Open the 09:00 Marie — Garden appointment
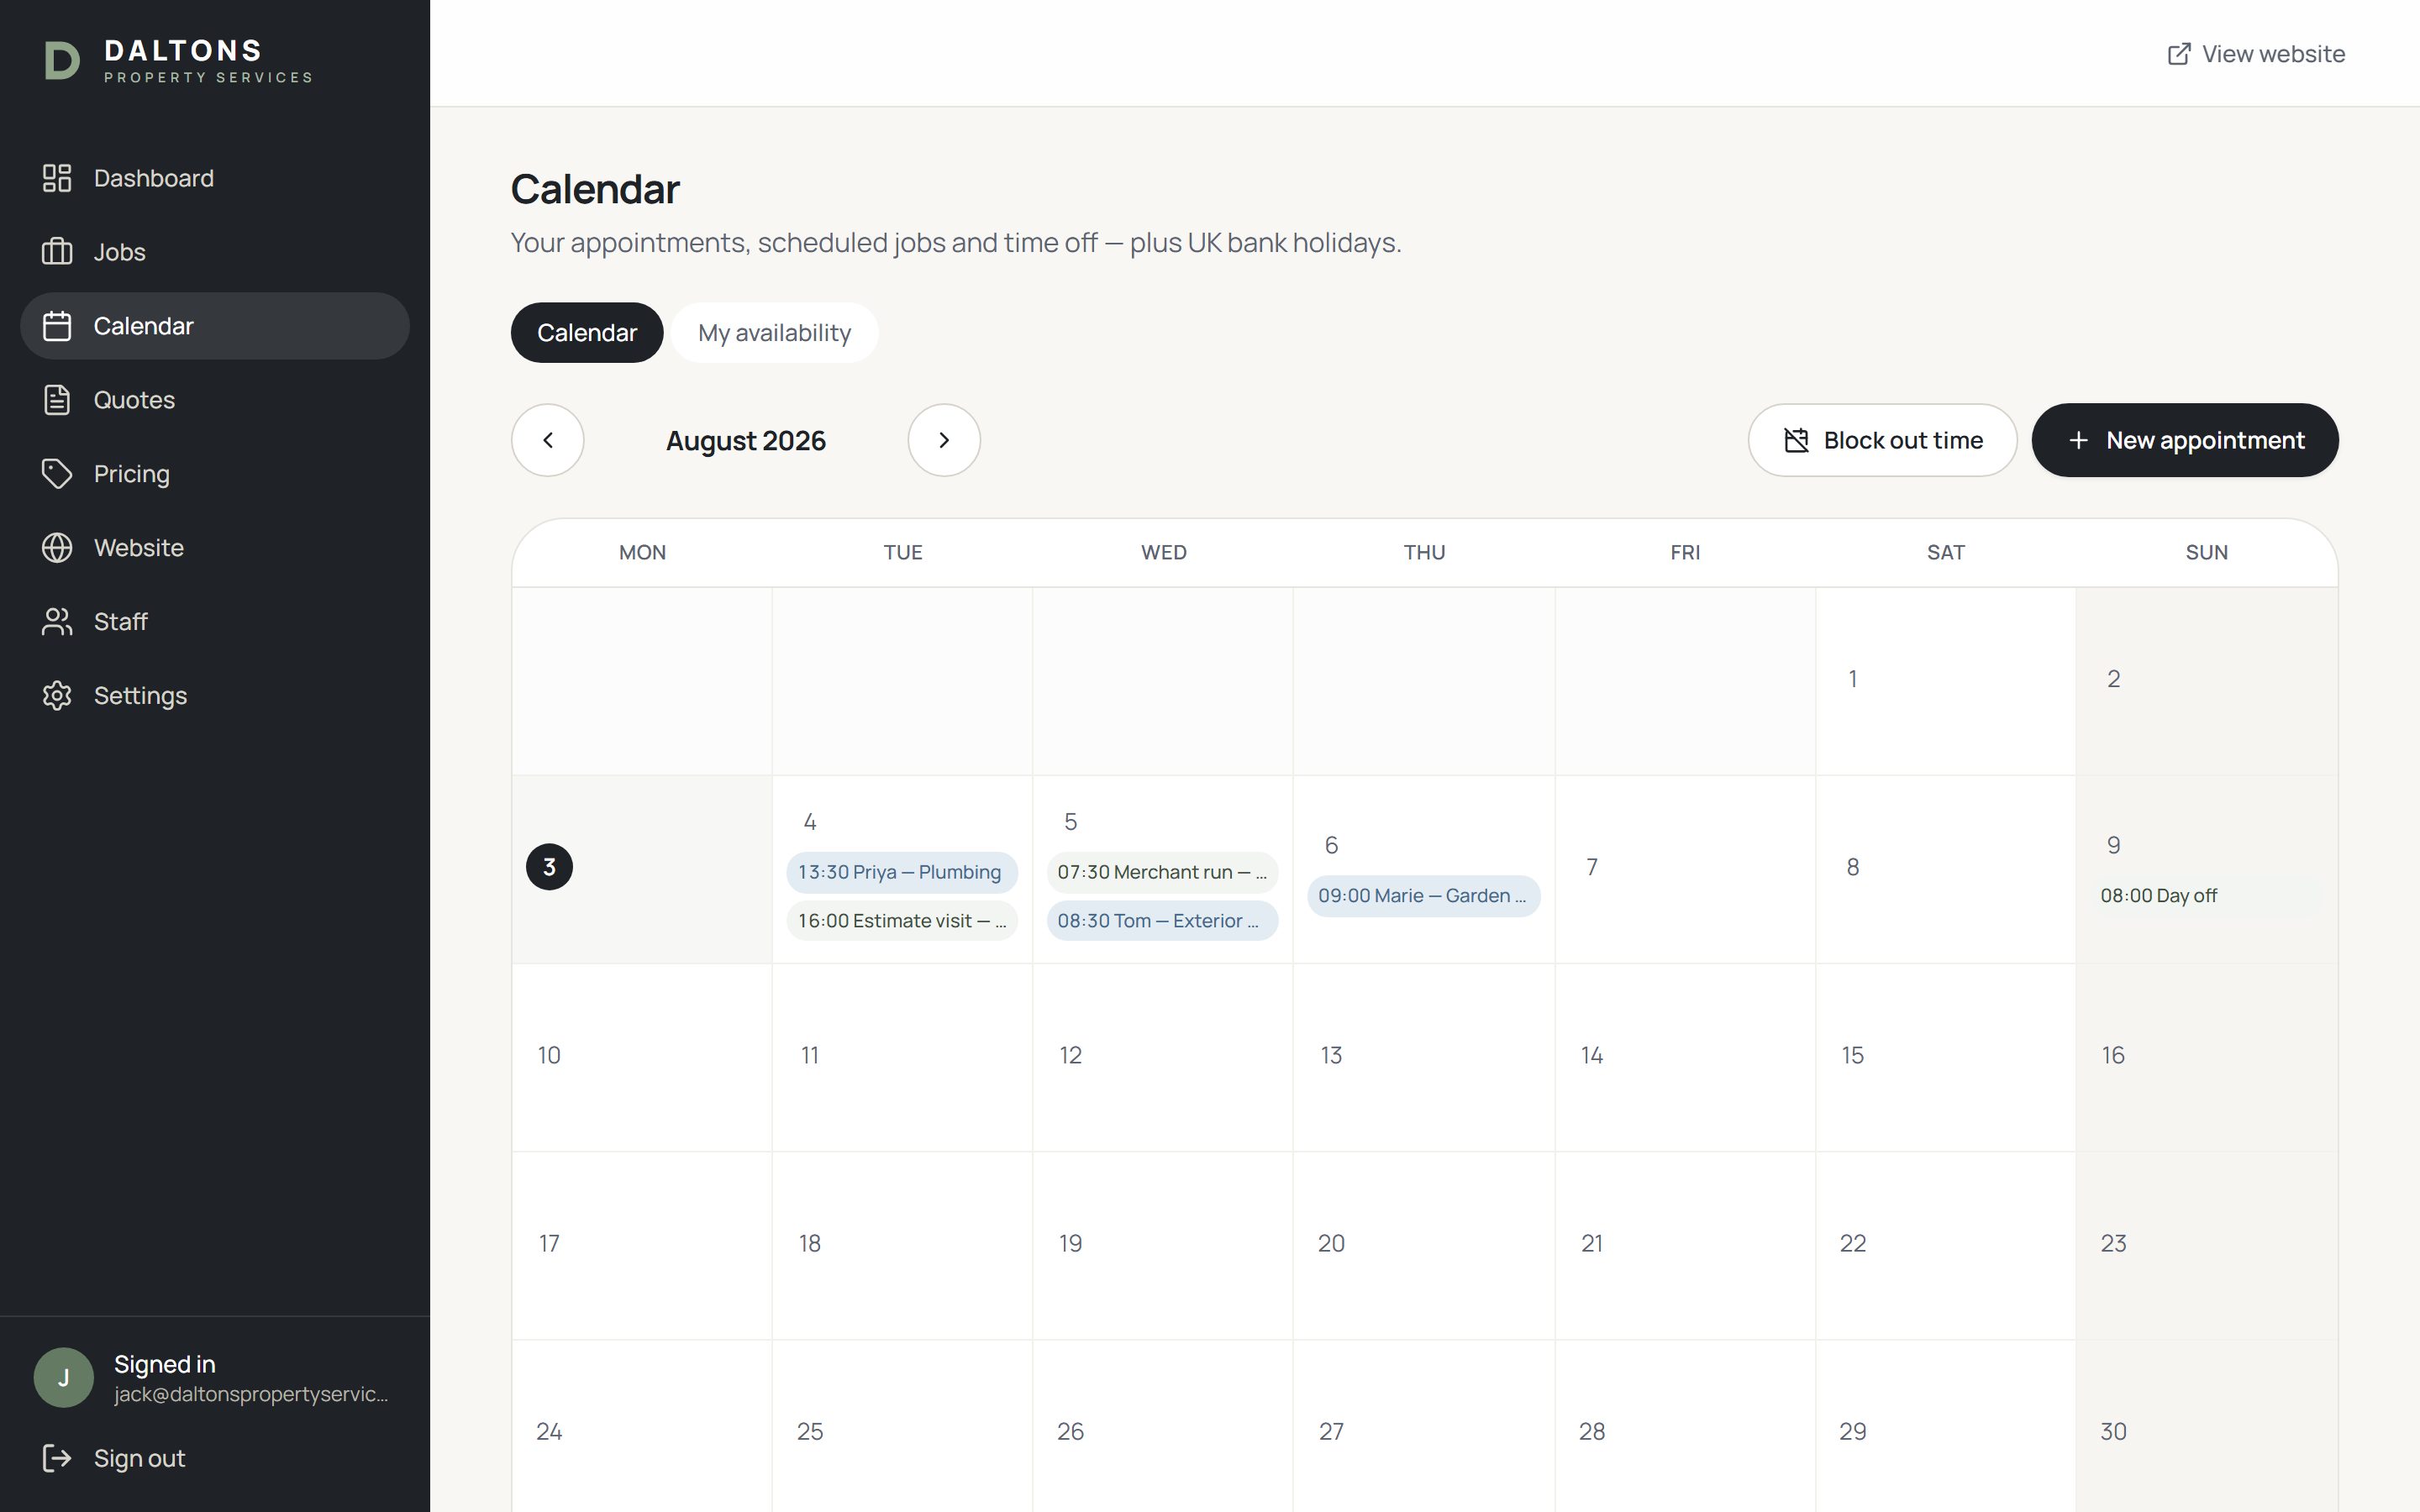 (1423, 896)
